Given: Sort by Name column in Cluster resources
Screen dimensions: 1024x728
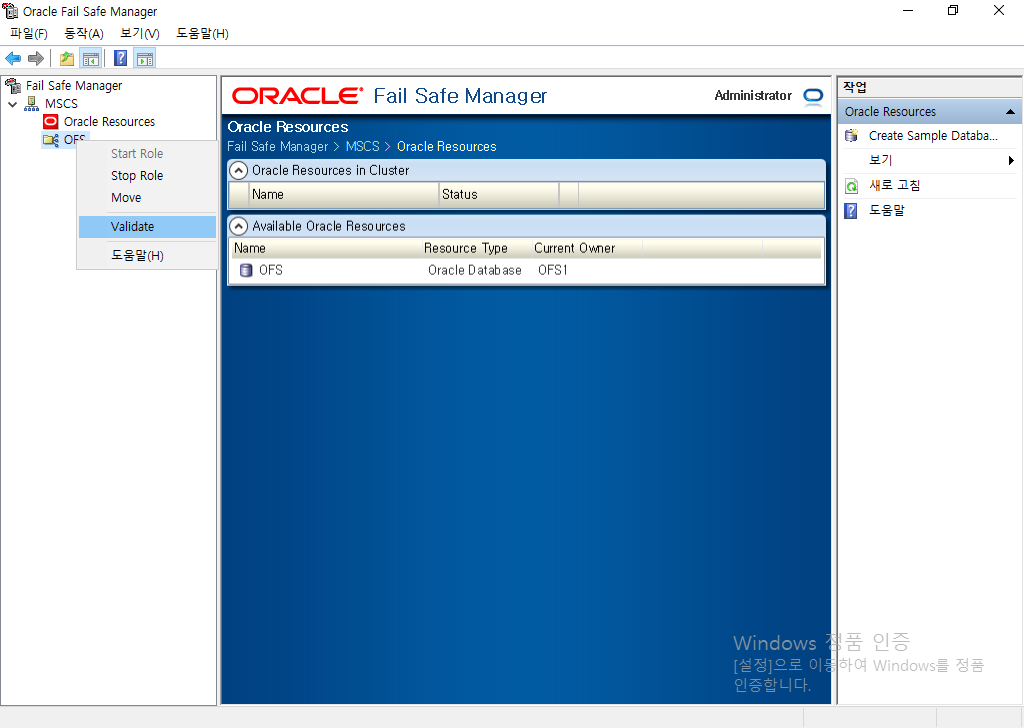Looking at the screenshot, I should (344, 195).
